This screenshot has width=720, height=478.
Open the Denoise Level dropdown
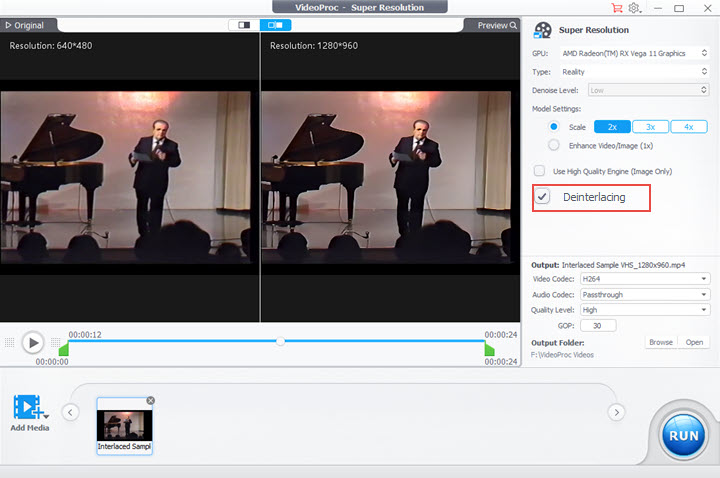(x=648, y=90)
